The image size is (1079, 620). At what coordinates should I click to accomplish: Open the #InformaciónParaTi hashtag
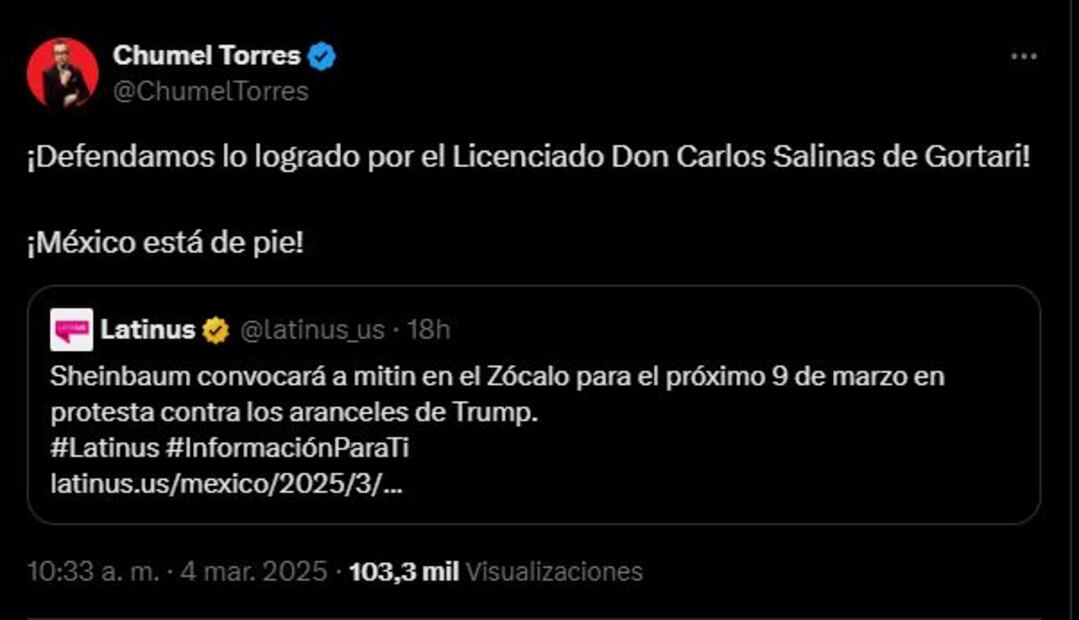click(x=283, y=448)
